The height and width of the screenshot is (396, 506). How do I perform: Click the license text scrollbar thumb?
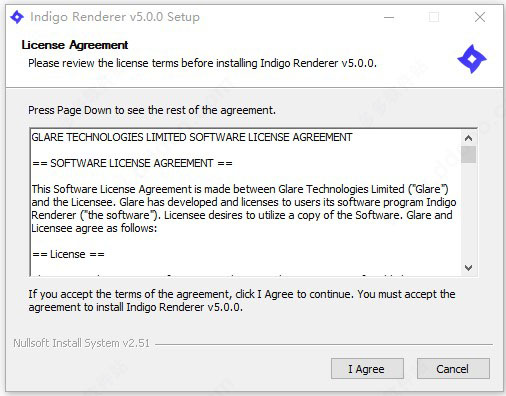tap(468, 154)
